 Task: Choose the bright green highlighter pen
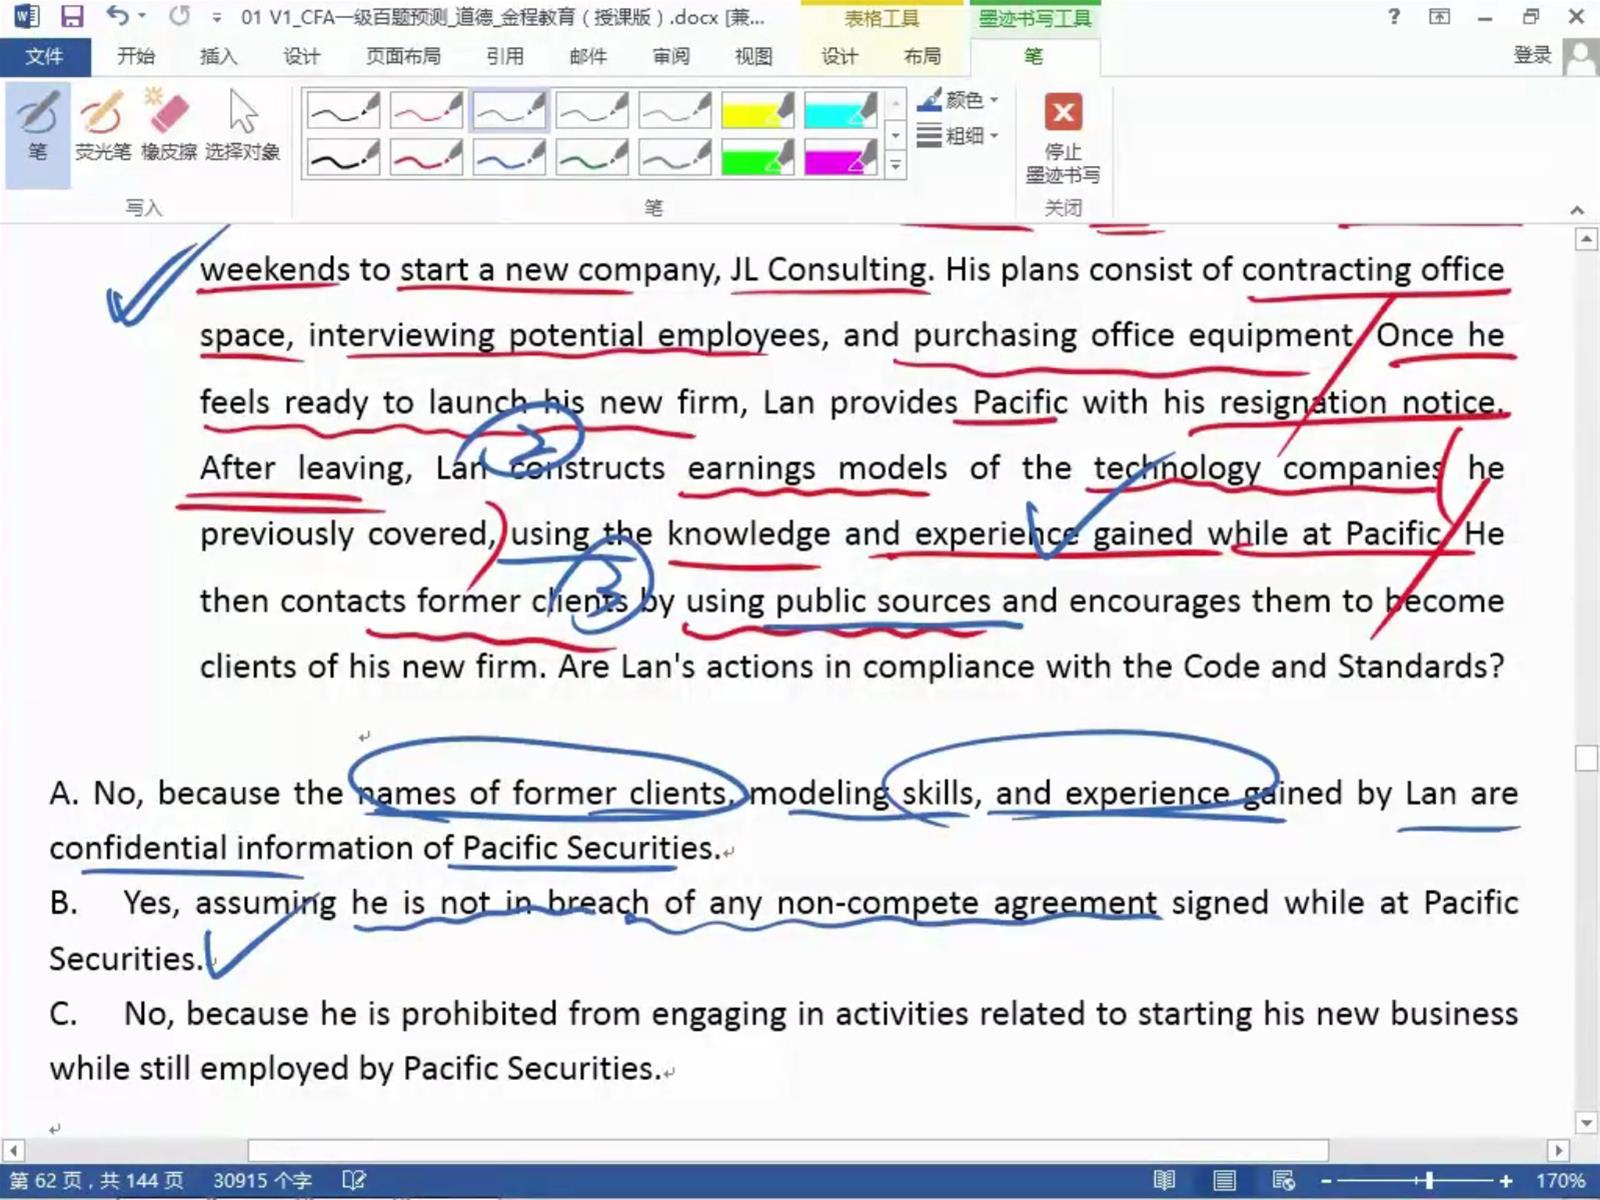758,157
